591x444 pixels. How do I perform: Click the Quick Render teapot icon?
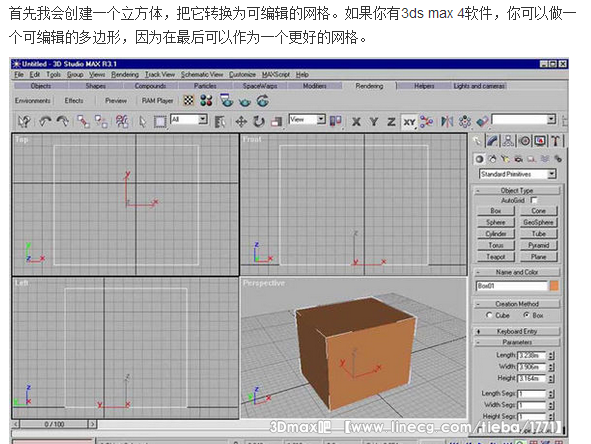pos(245,101)
